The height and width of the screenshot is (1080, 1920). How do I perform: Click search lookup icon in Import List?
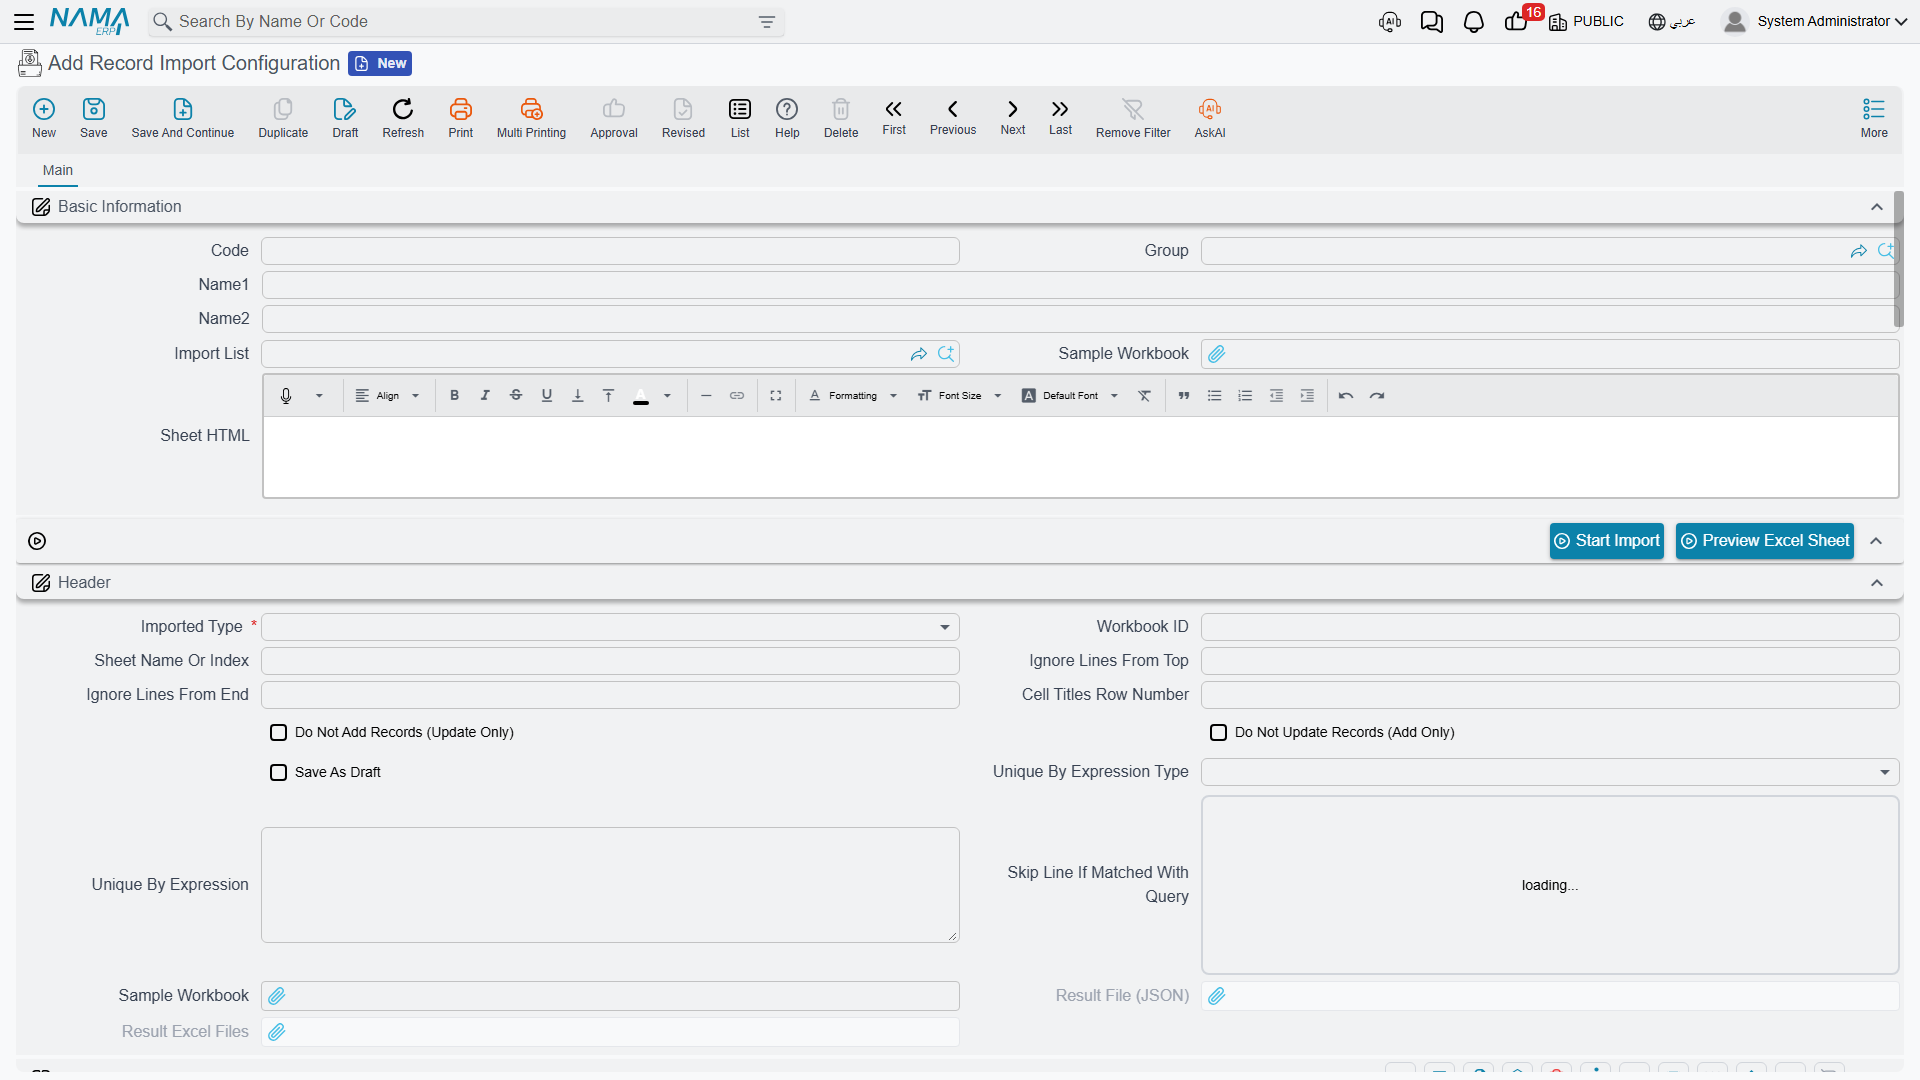(x=946, y=354)
